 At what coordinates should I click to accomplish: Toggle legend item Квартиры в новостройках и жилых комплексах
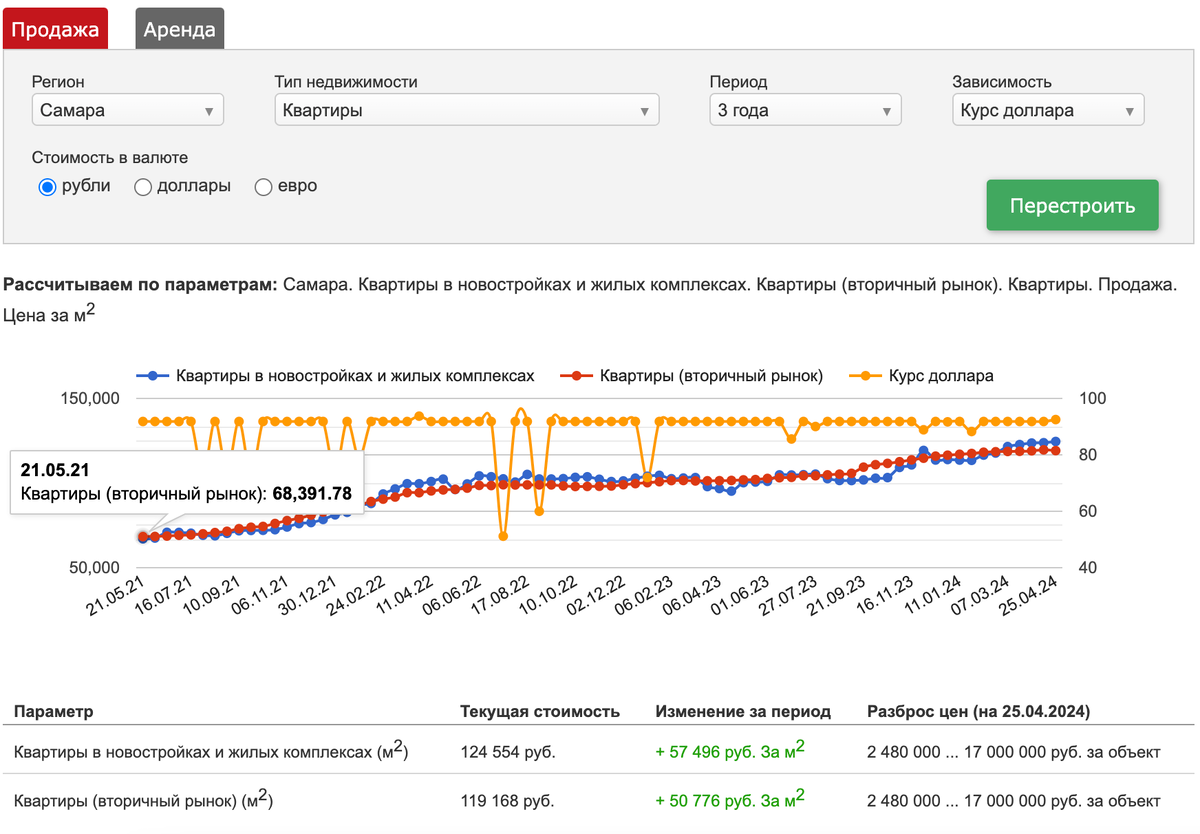tap(335, 376)
